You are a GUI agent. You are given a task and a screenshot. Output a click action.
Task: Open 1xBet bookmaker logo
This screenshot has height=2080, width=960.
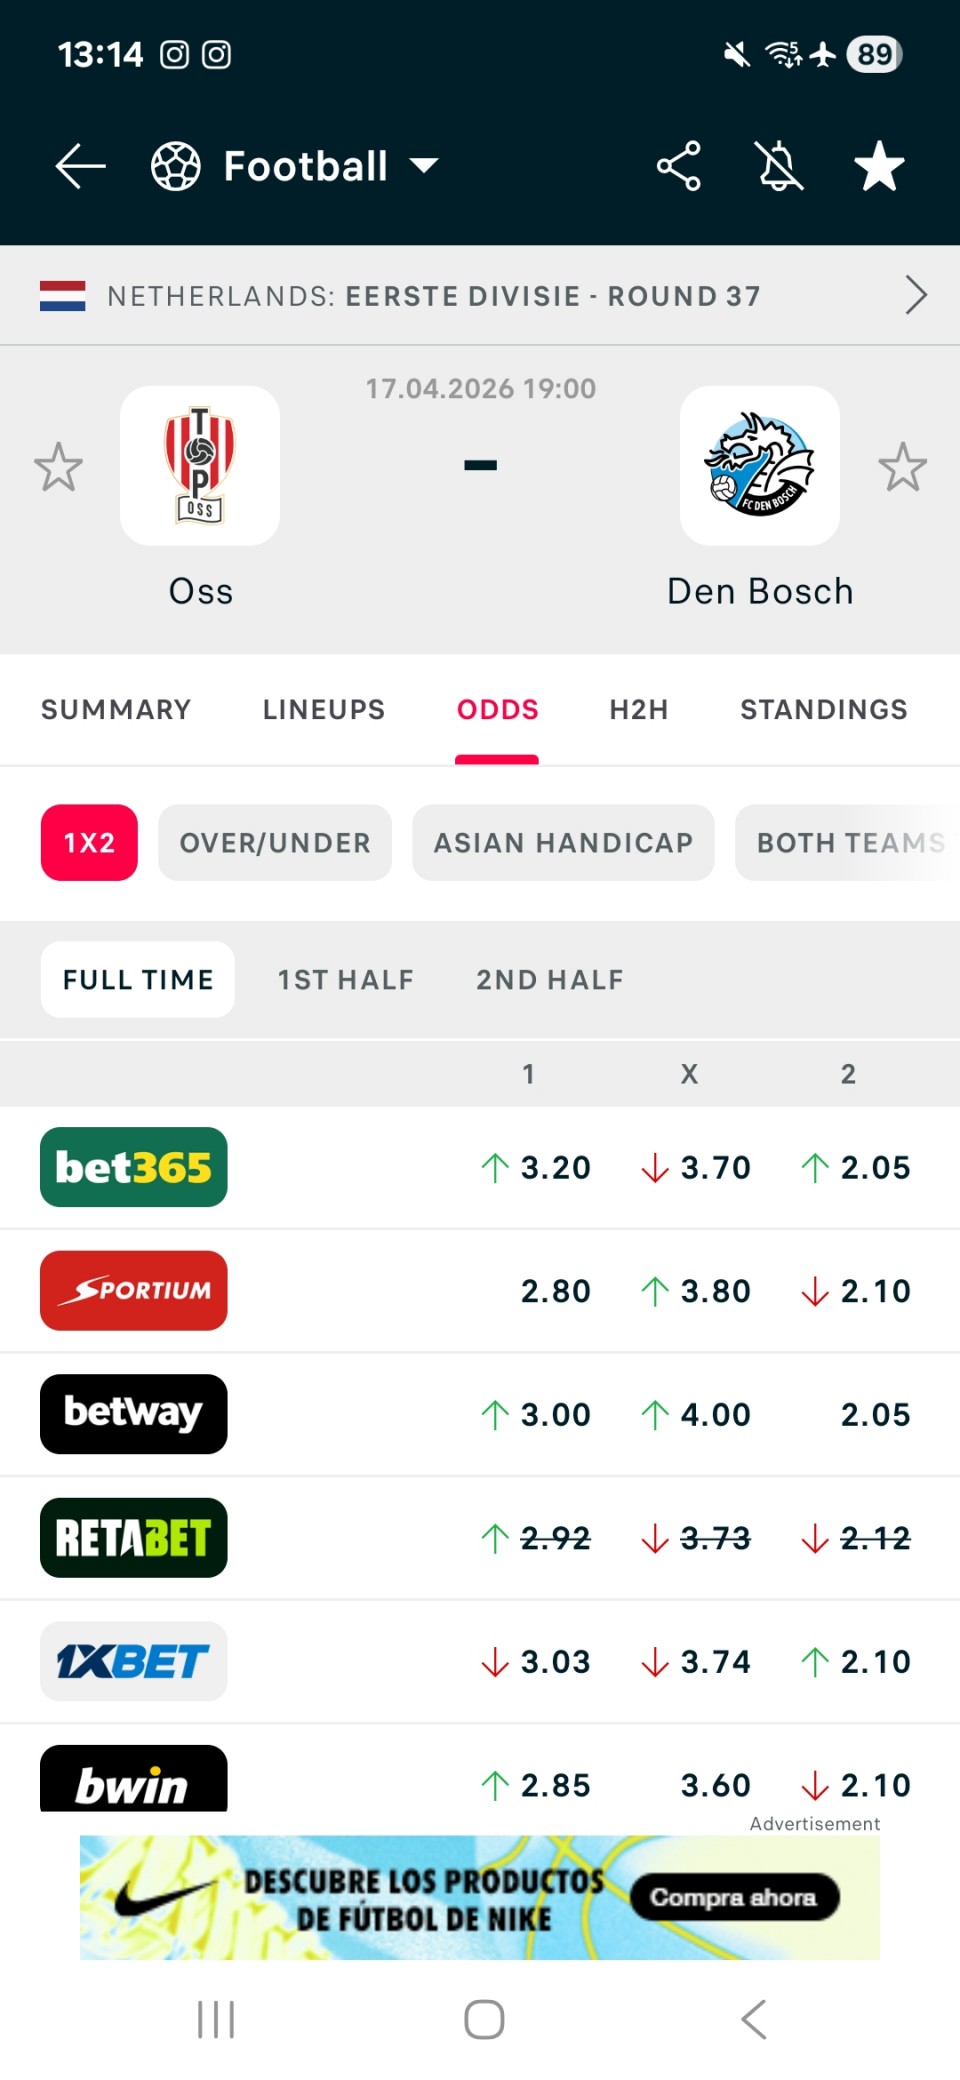(x=134, y=1661)
